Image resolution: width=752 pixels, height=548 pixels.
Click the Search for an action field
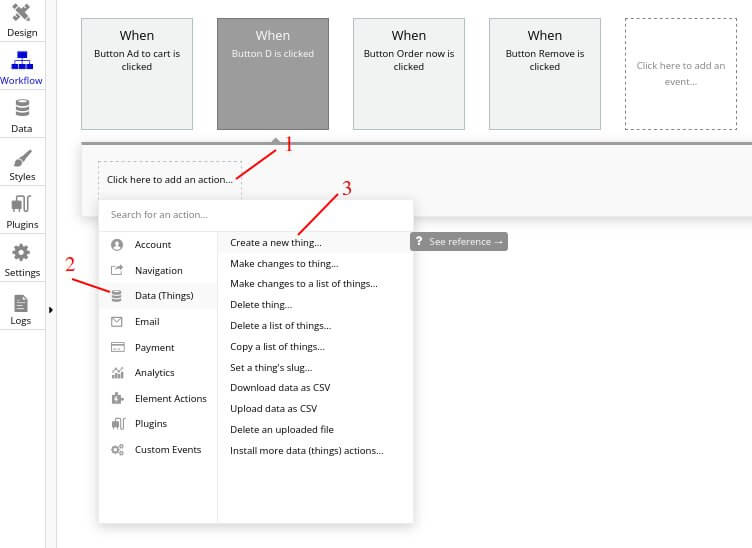[255, 214]
